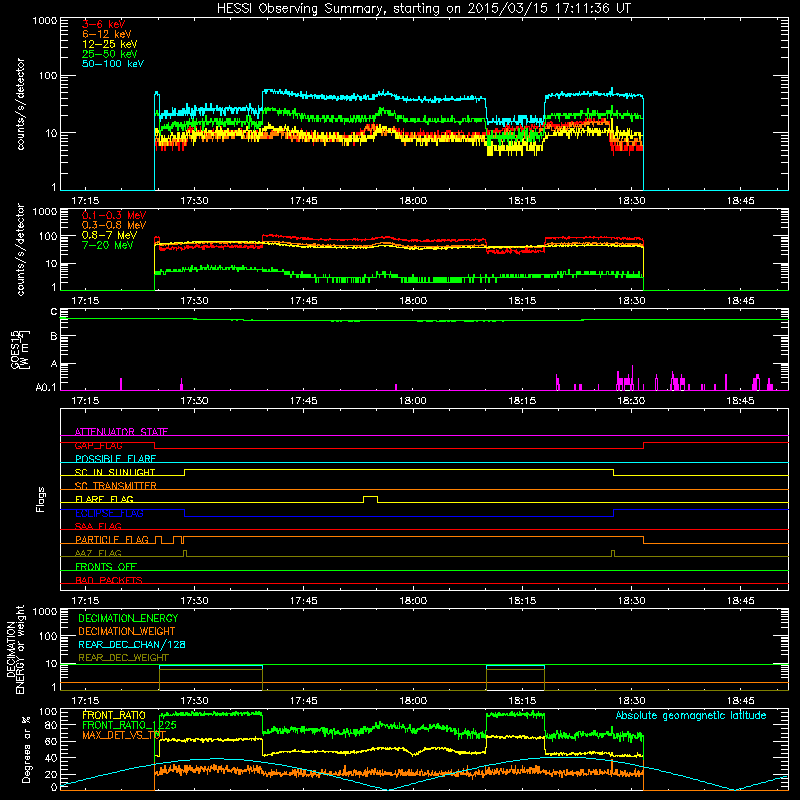Click the raised pulse on the FLARE_FLAG line
Screen dimensions: 800x800
(x=370, y=499)
